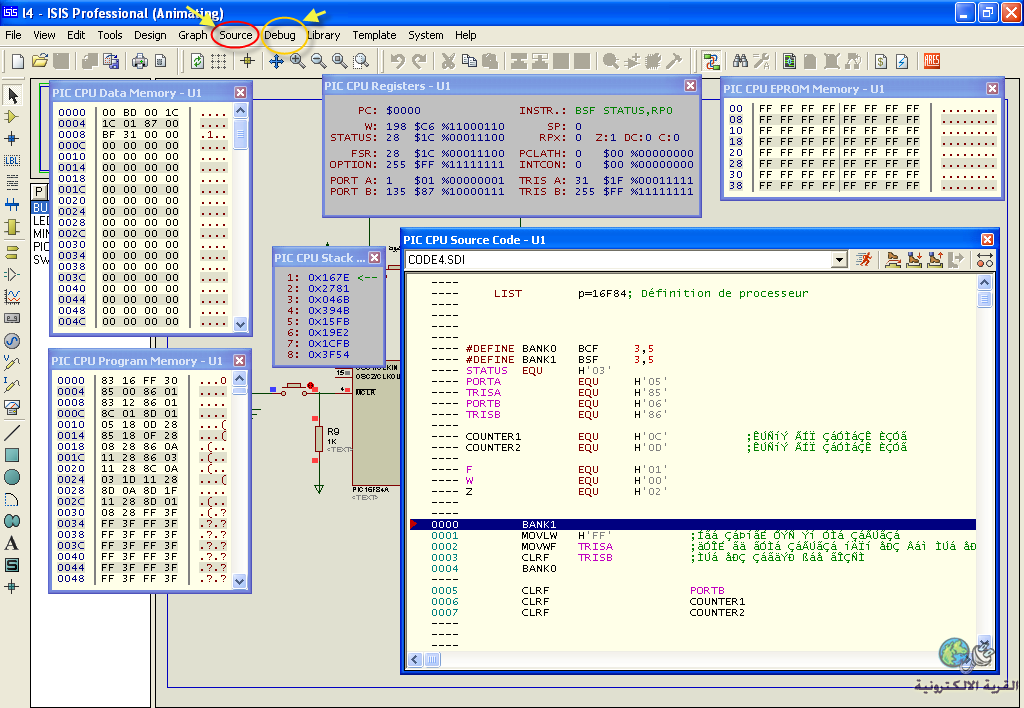This screenshot has height=708, width=1024.
Task: Open the Debug menu
Action: [280, 35]
